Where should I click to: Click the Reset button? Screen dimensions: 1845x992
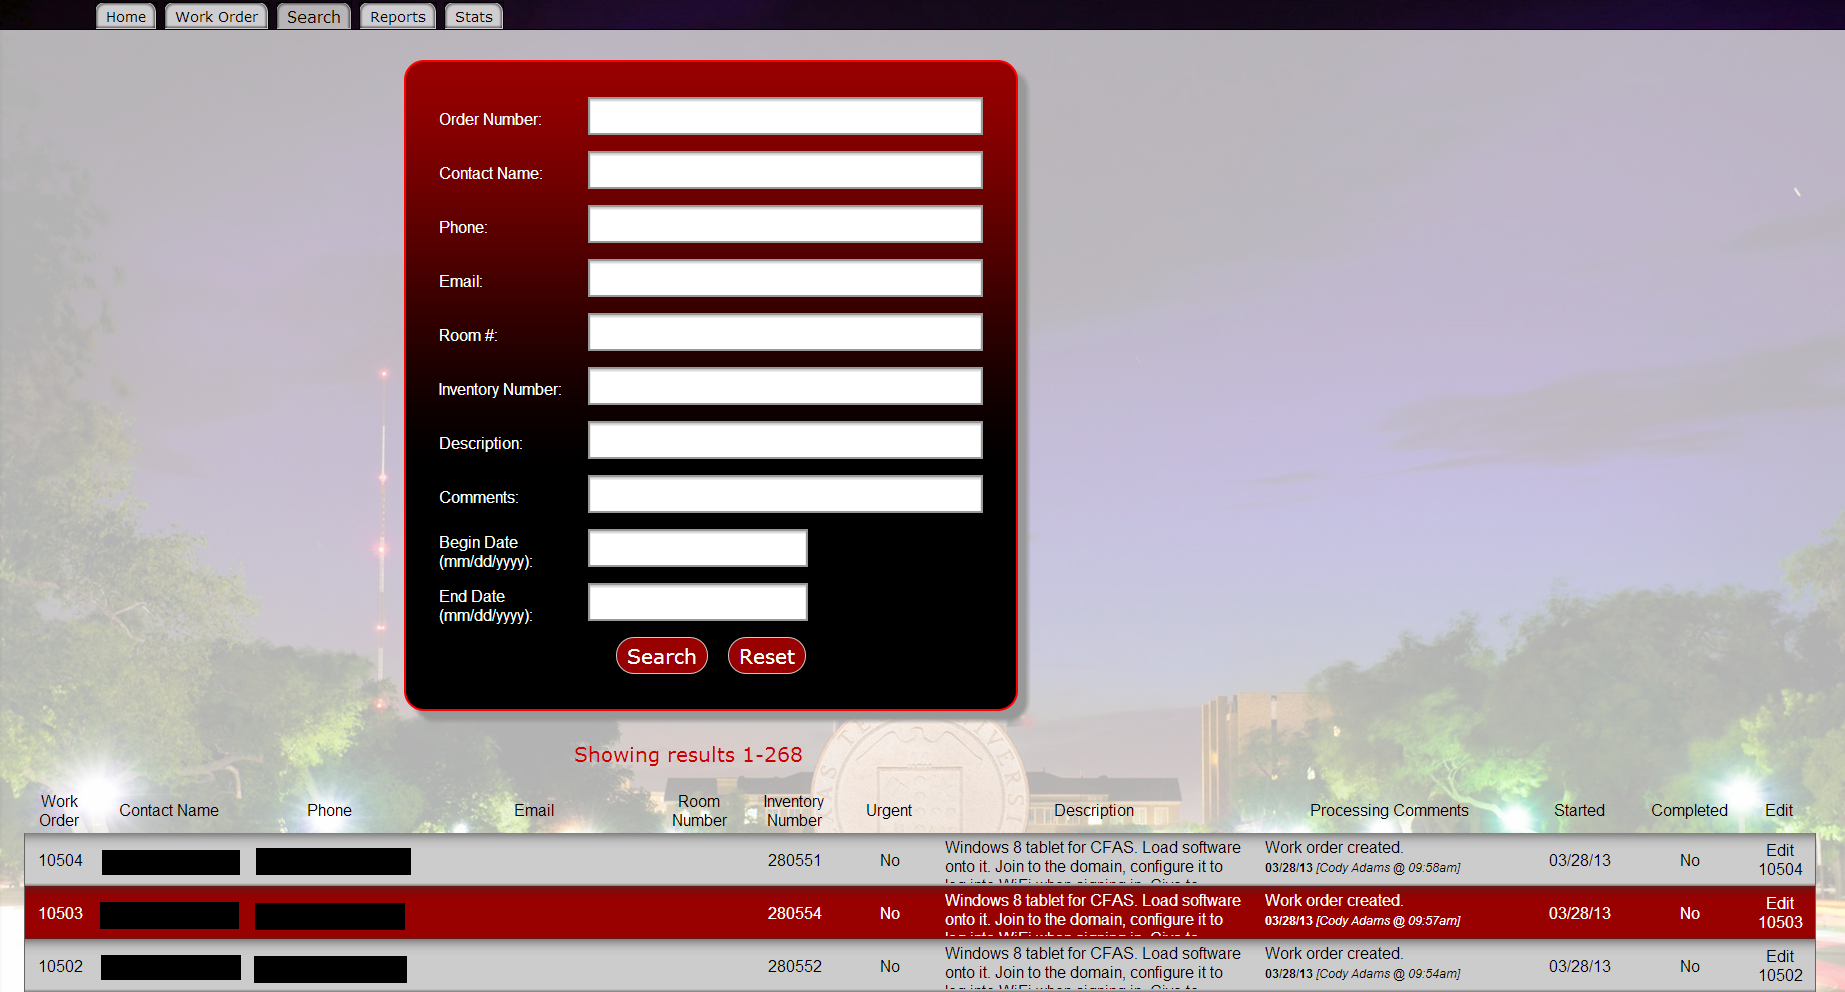click(766, 656)
